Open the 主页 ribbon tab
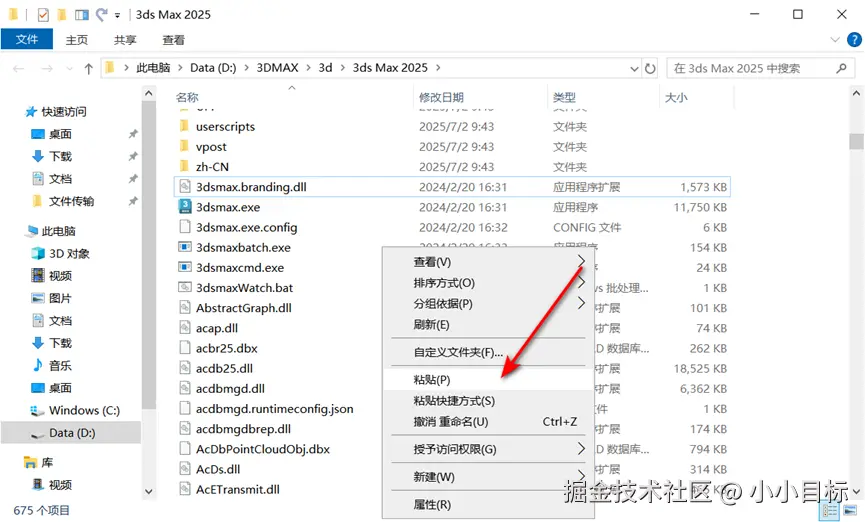The height and width of the screenshot is (522, 865). 77,40
